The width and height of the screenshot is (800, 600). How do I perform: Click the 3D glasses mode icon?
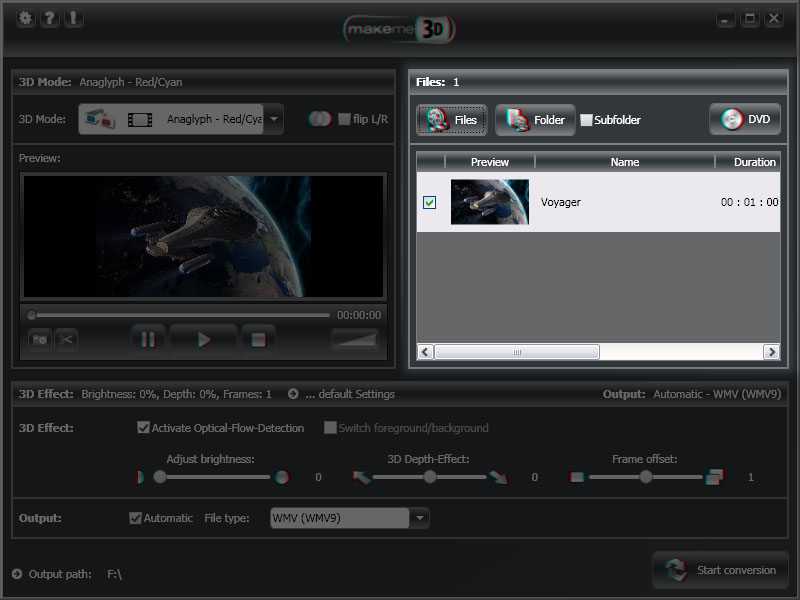click(x=99, y=119)
